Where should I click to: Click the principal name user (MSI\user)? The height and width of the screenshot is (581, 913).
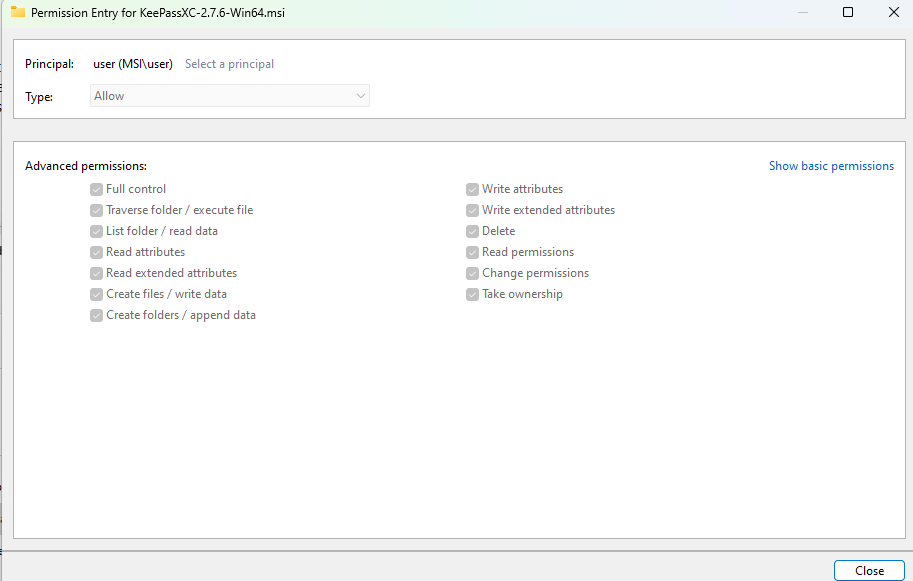point(133,64)
